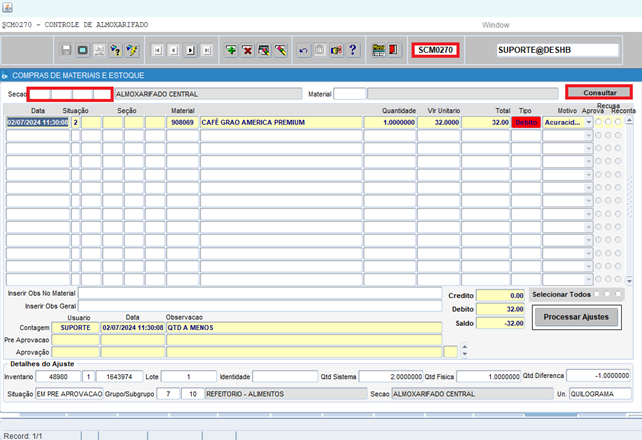Image resolution: width=642 pixels, height=440 pixels.
Task: Click date cell 02/07/2024 11:30:08 in grid
Action: 38,122
